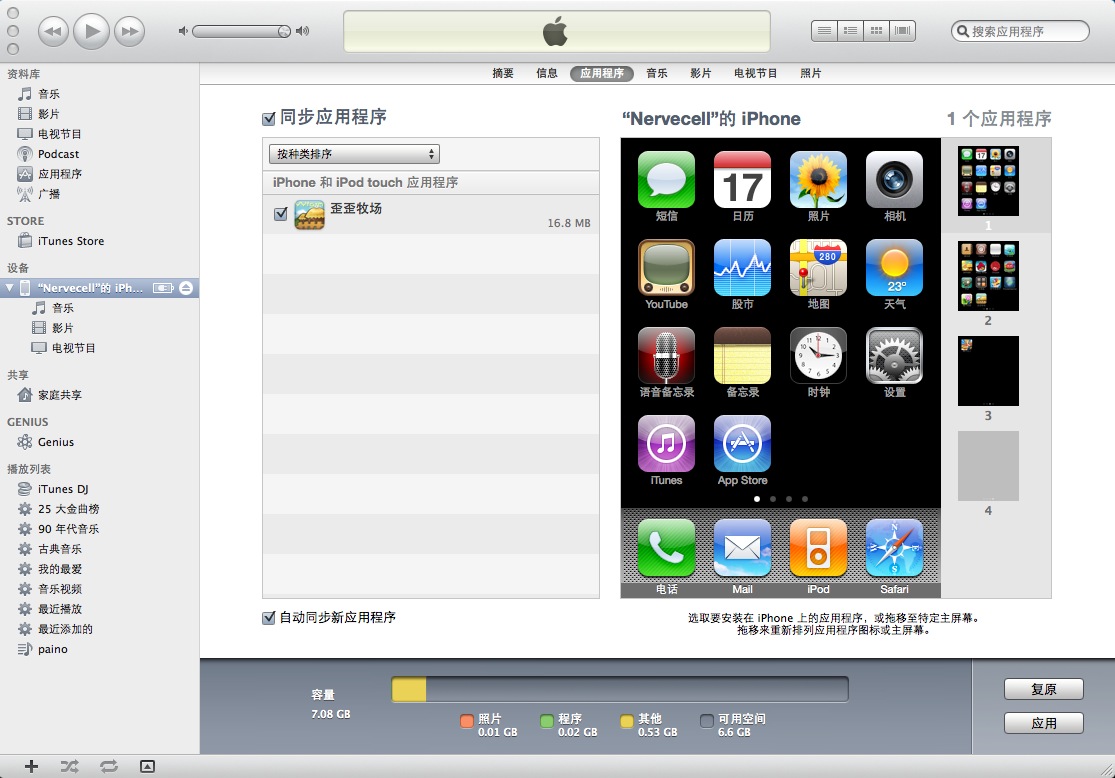Open the 音乐 tab
This screenshot has height=778, width=1115.
(657, 73)
